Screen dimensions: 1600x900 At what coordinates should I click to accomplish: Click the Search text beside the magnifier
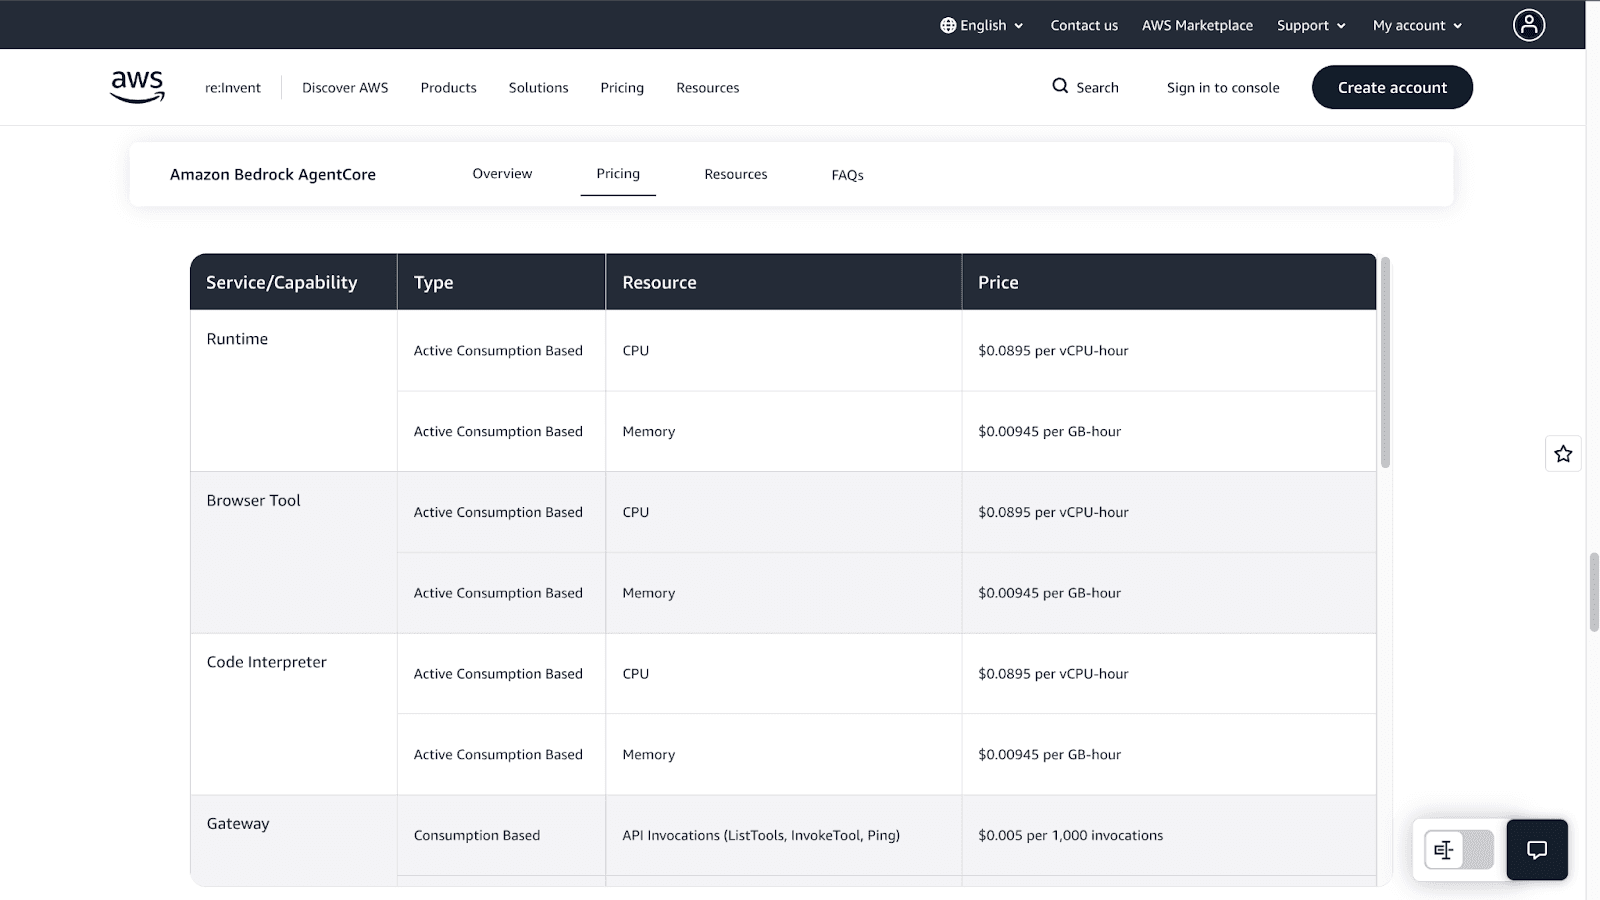pos(1097,88)
